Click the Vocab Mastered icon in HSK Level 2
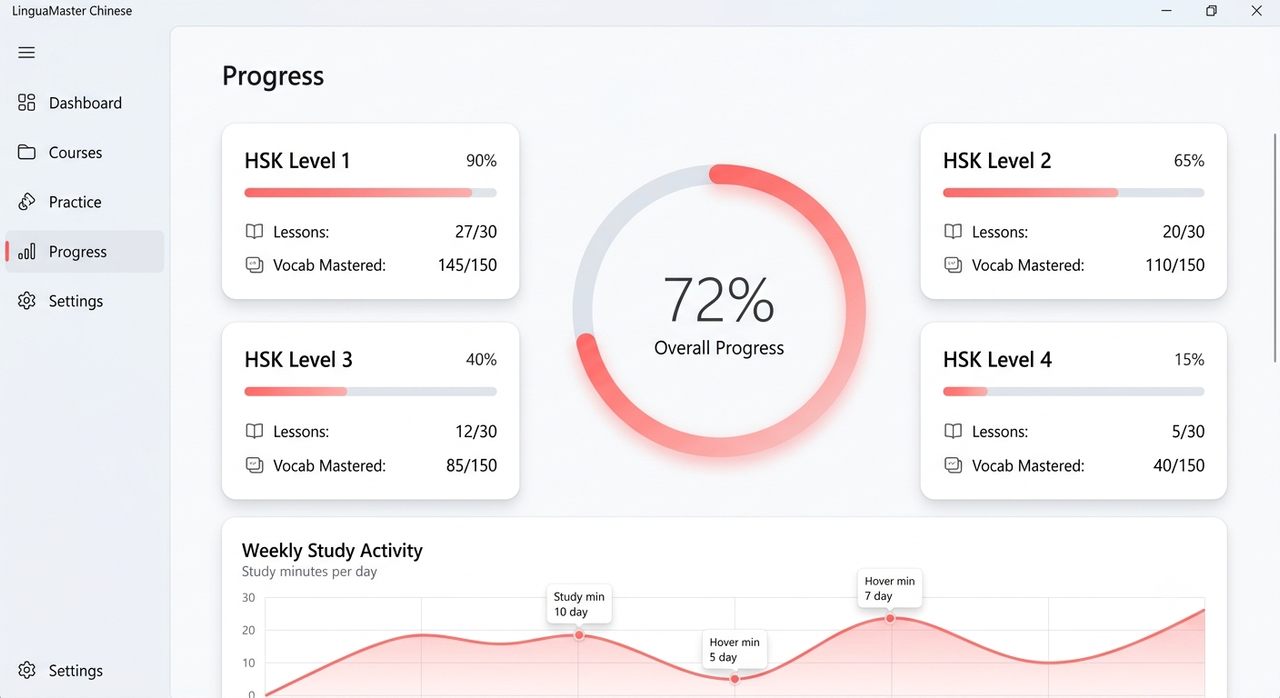The height and width of the screenshot is (698, 1280). pos(953,265)
